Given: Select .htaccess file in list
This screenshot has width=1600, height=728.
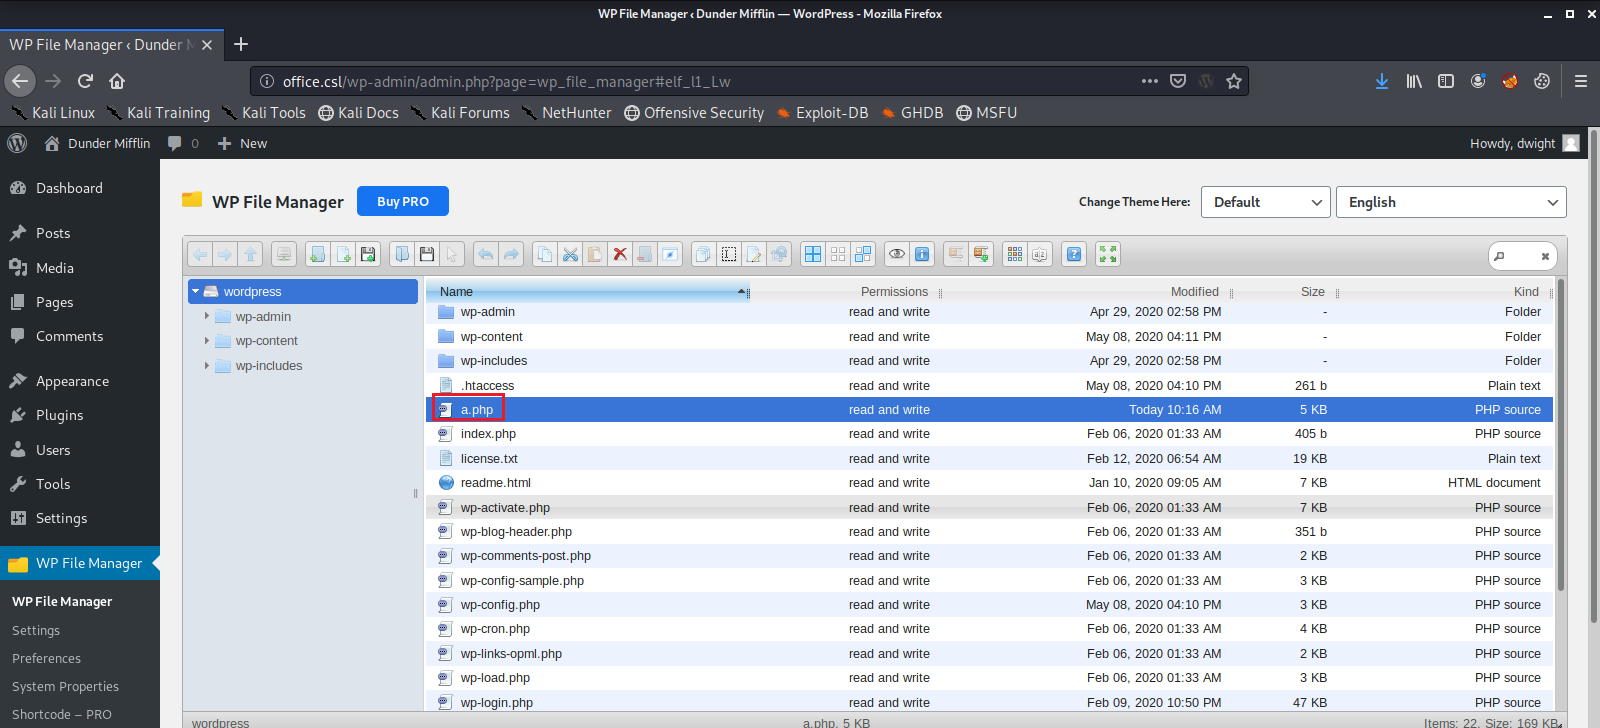Looking at the screenshot, I should (x=989, y=385).
